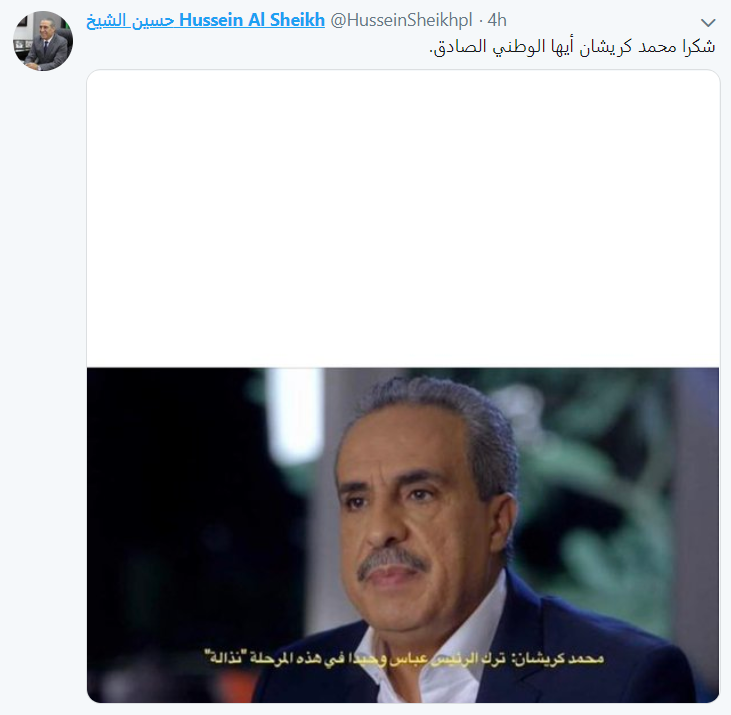This screenshot has height=715, width=731.
Task: Visit the @HusseinSheikhpl handle
Action: point(401,20)
